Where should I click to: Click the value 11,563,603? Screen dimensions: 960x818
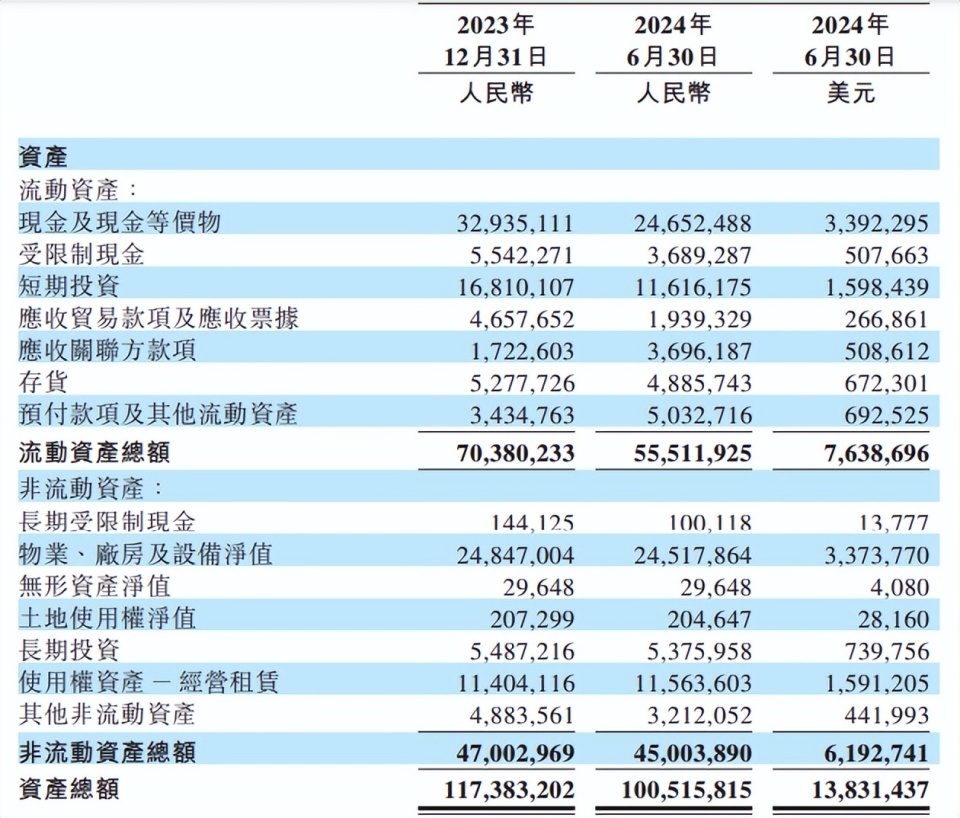[694, 683]
